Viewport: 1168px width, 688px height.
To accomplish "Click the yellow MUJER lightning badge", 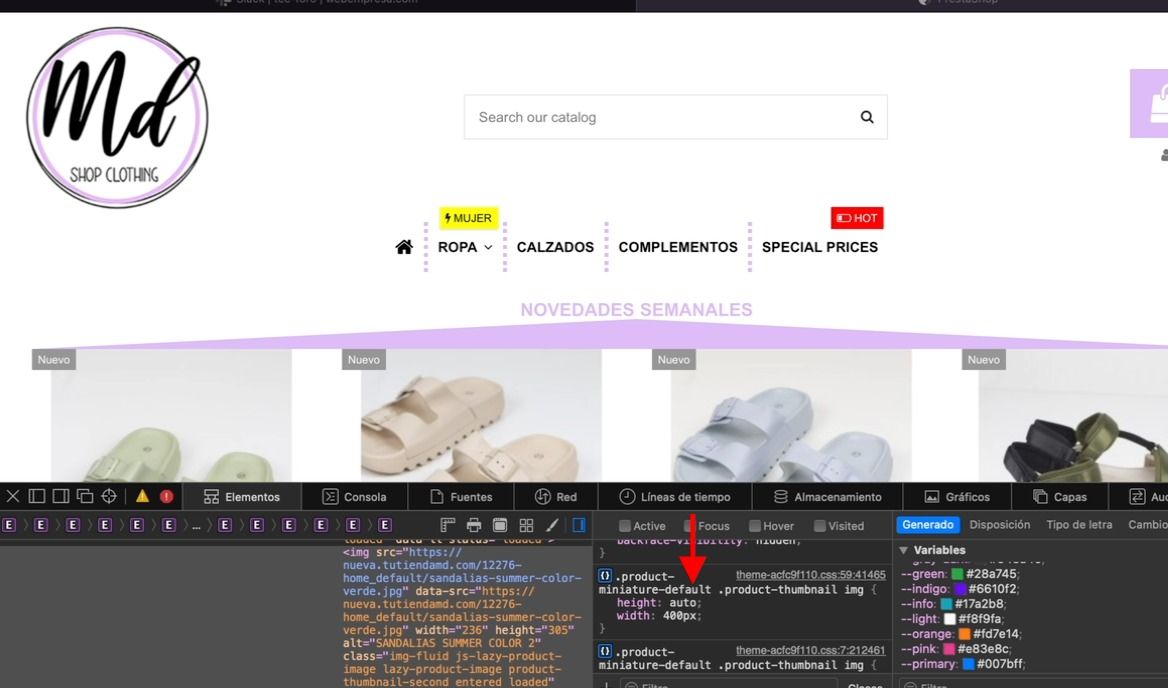I will point(469,218).
